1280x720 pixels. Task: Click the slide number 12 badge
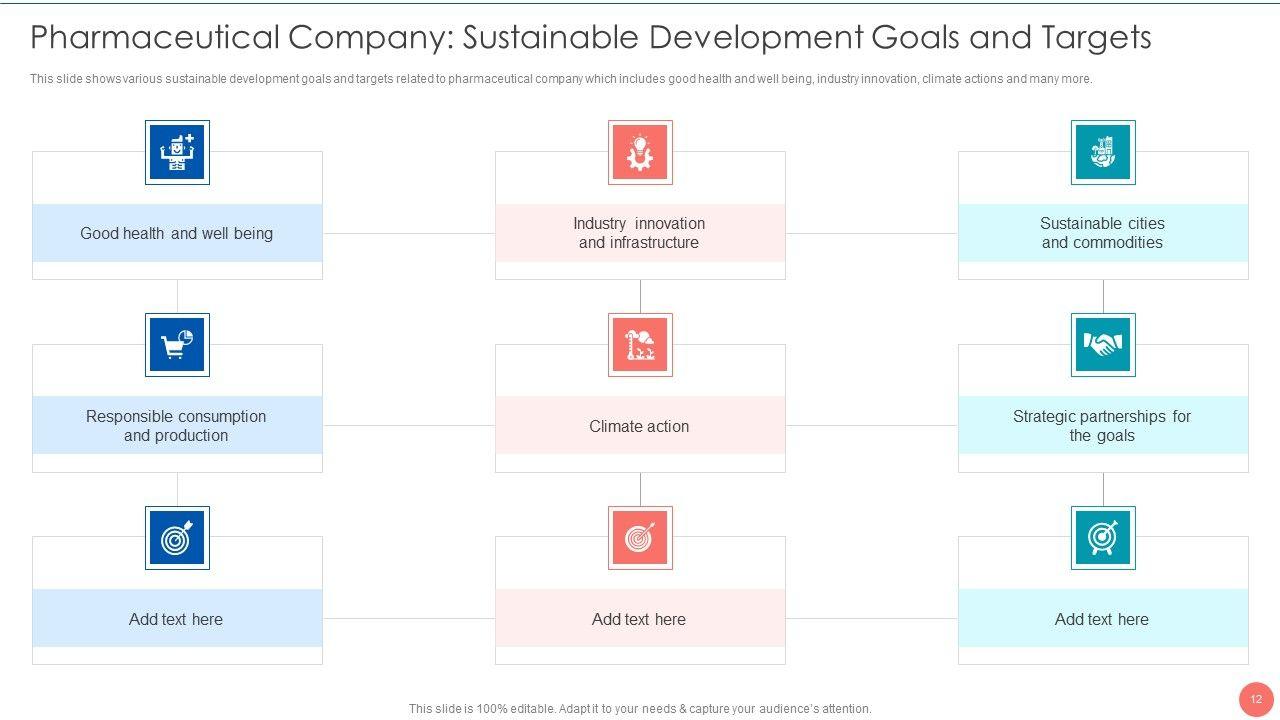[1256, 699]
